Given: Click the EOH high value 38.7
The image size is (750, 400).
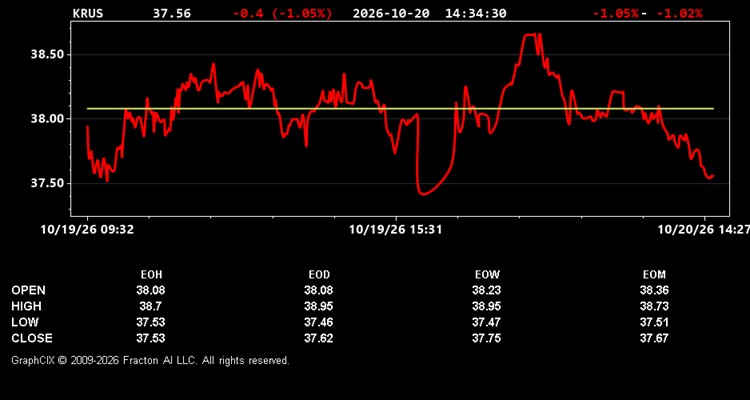Looking at the screenshot, I should point(151,306).
